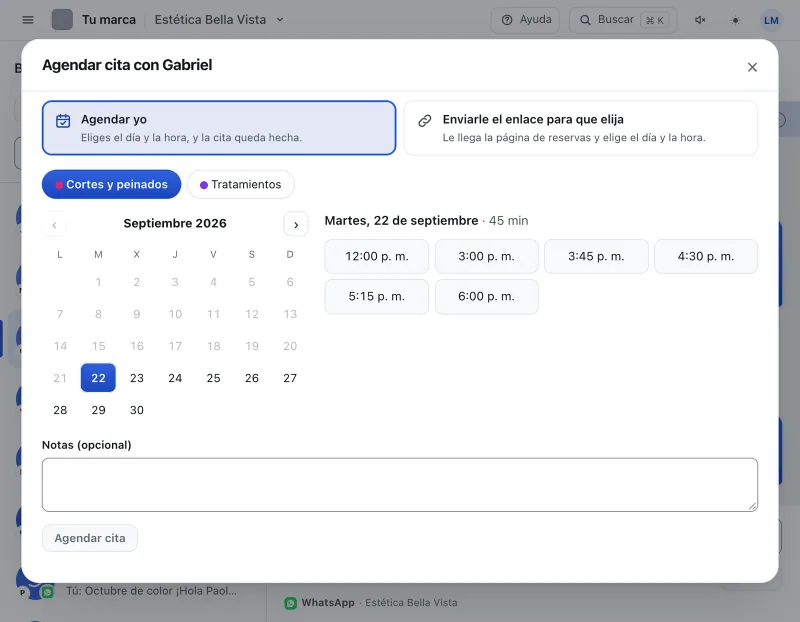Select day 29 in the calendar

point(98,410)
